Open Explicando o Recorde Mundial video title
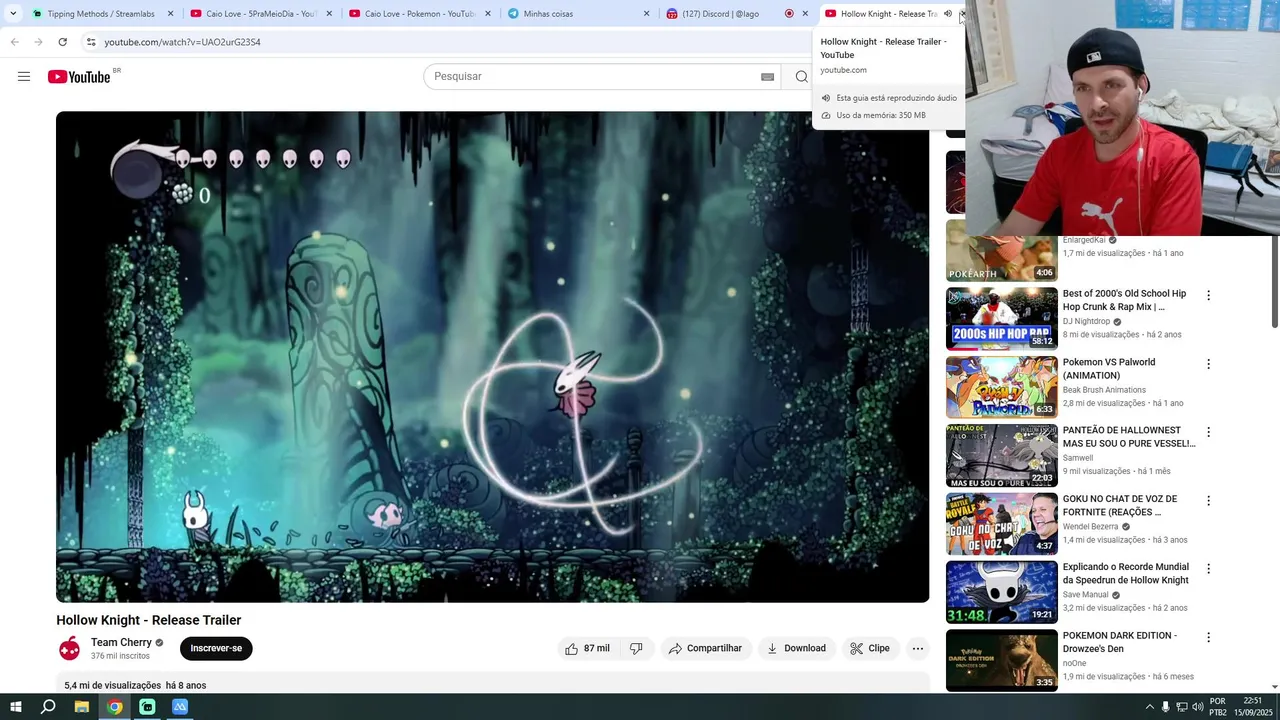Viewport: 1280px width, 720px height. 1125,574
